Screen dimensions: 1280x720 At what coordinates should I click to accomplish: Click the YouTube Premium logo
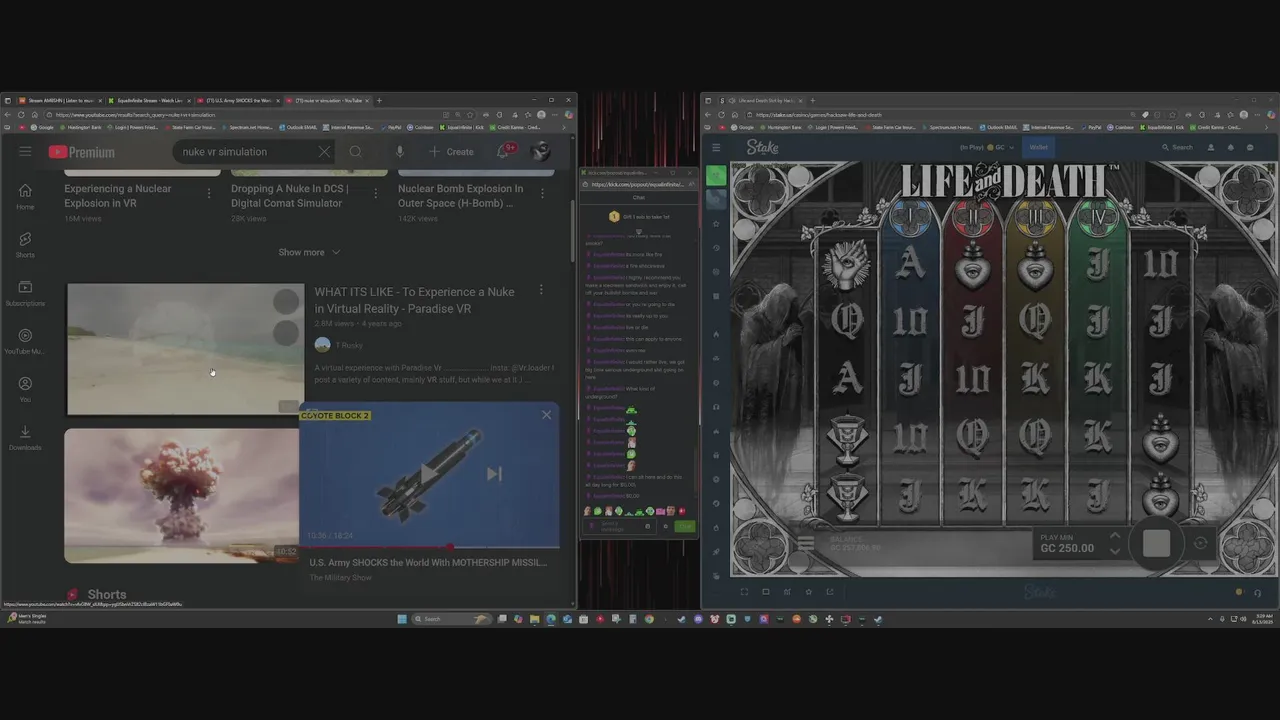(81, 152)
